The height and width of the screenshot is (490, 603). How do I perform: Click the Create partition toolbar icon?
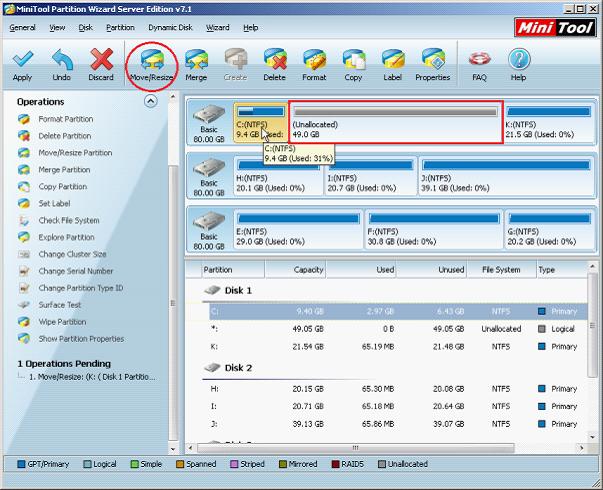[x=235, y=65]
